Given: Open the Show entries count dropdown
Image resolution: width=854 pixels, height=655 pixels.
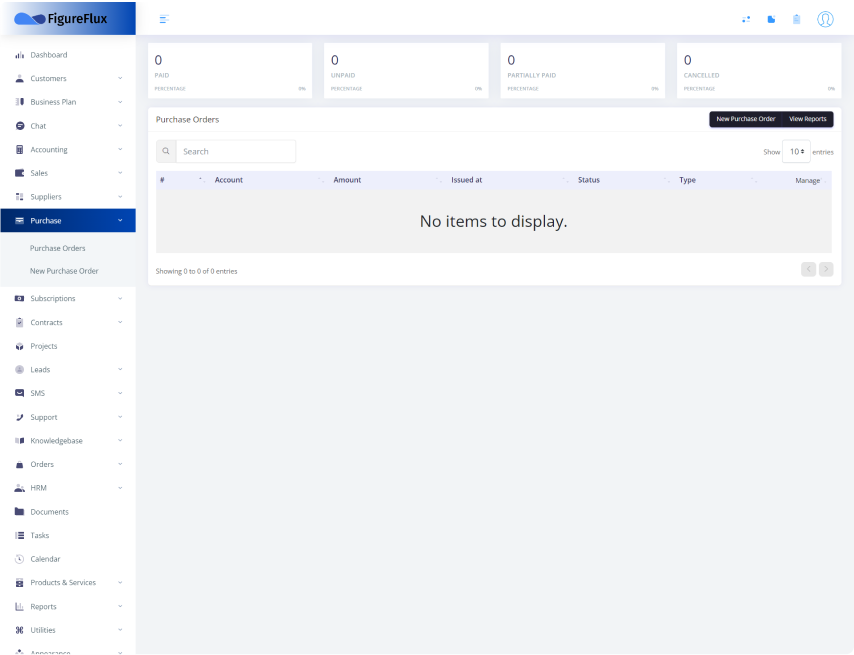Looking at the screenshot, I should tap(796, 152).
